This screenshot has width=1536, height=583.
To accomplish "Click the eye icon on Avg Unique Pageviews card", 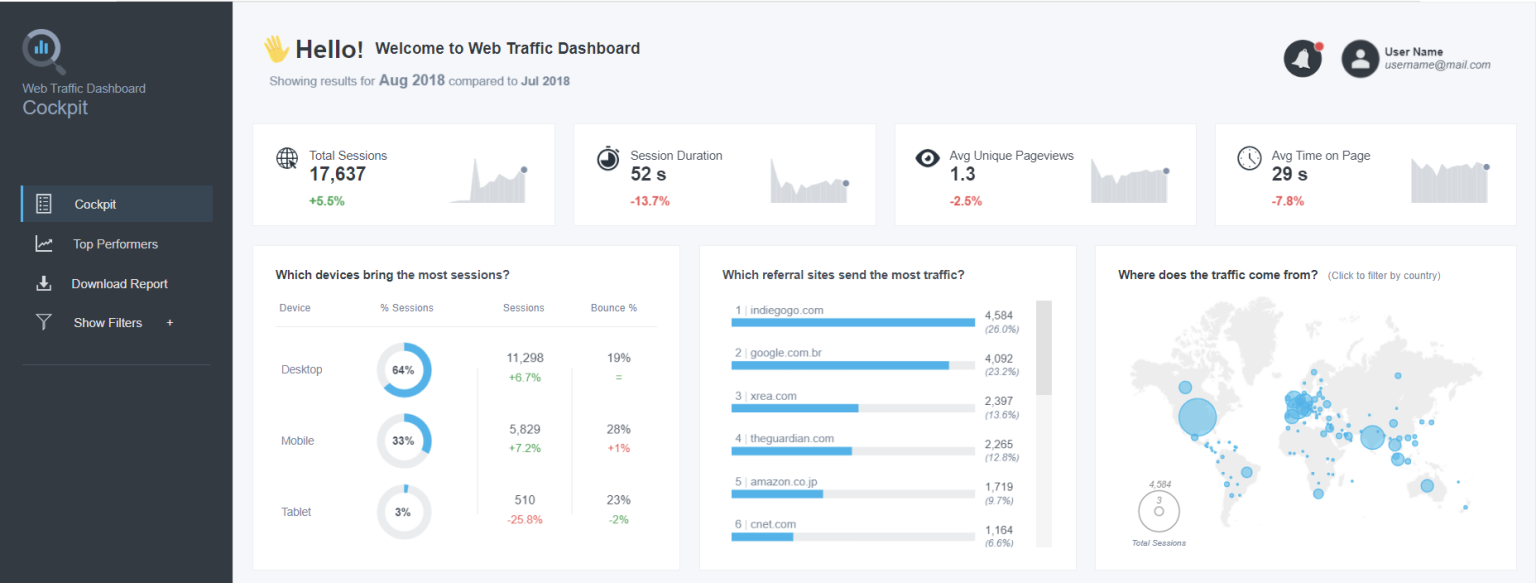I will click(x=928, y=158).
